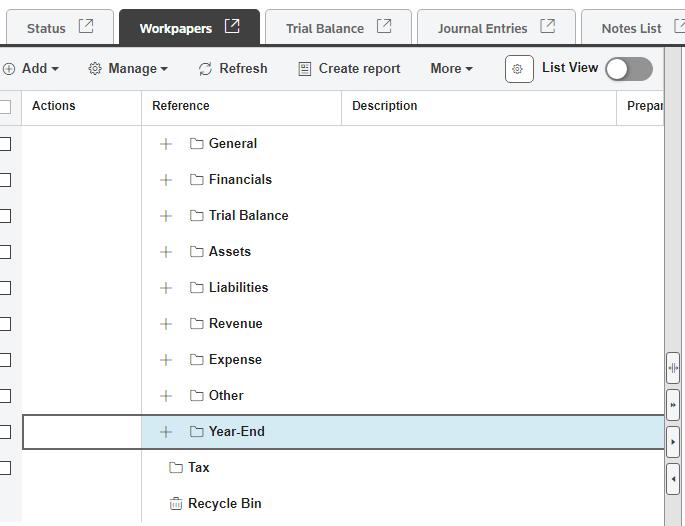The height and width of the screenshot is (526, 685).
Task: Toggle the List View switch
Action: pos(628,69)
